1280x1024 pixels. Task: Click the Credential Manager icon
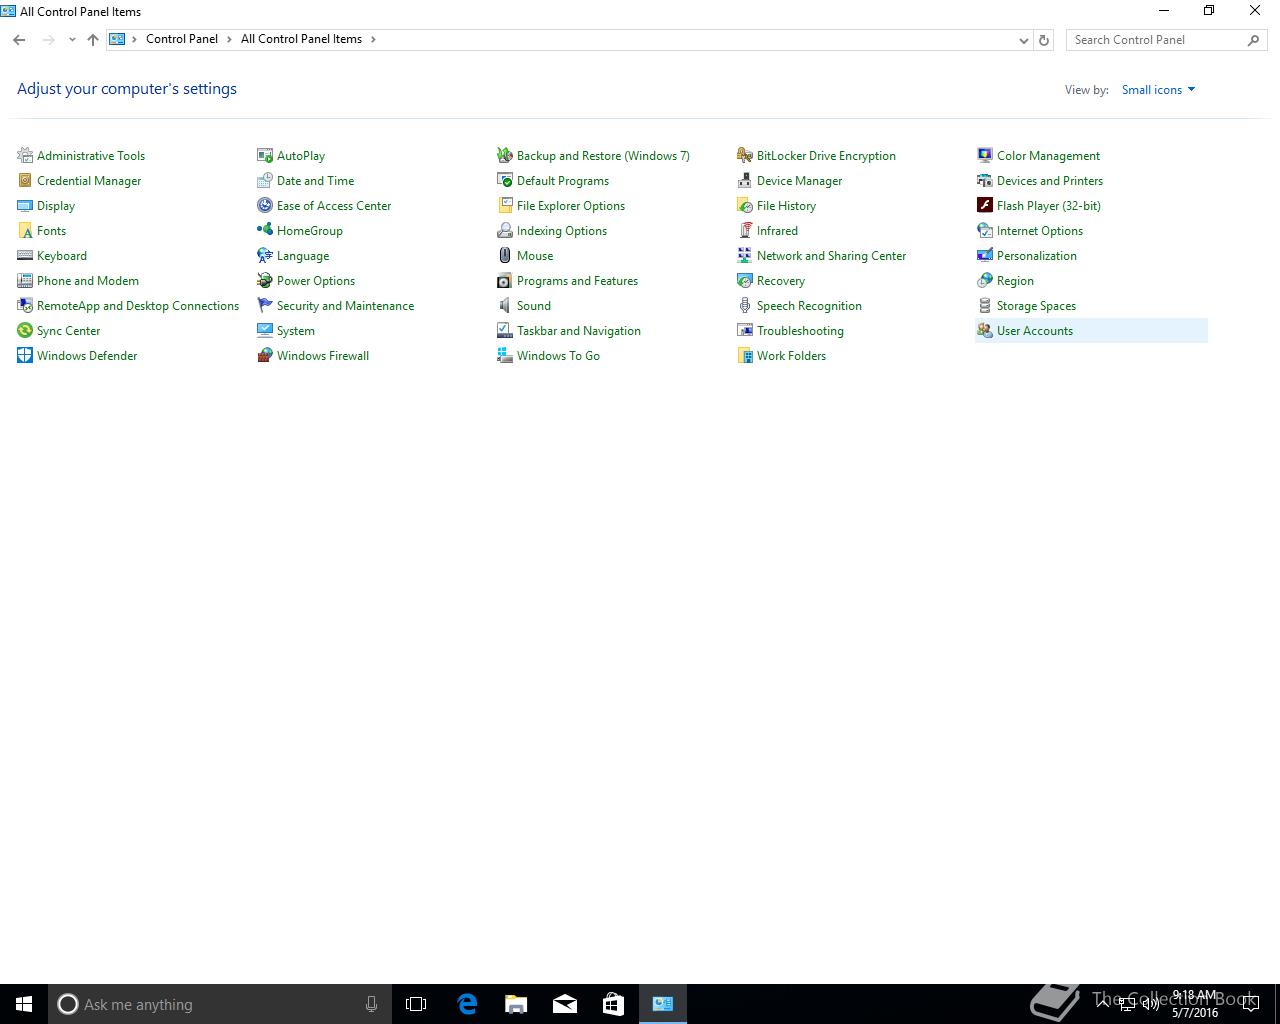25,180
